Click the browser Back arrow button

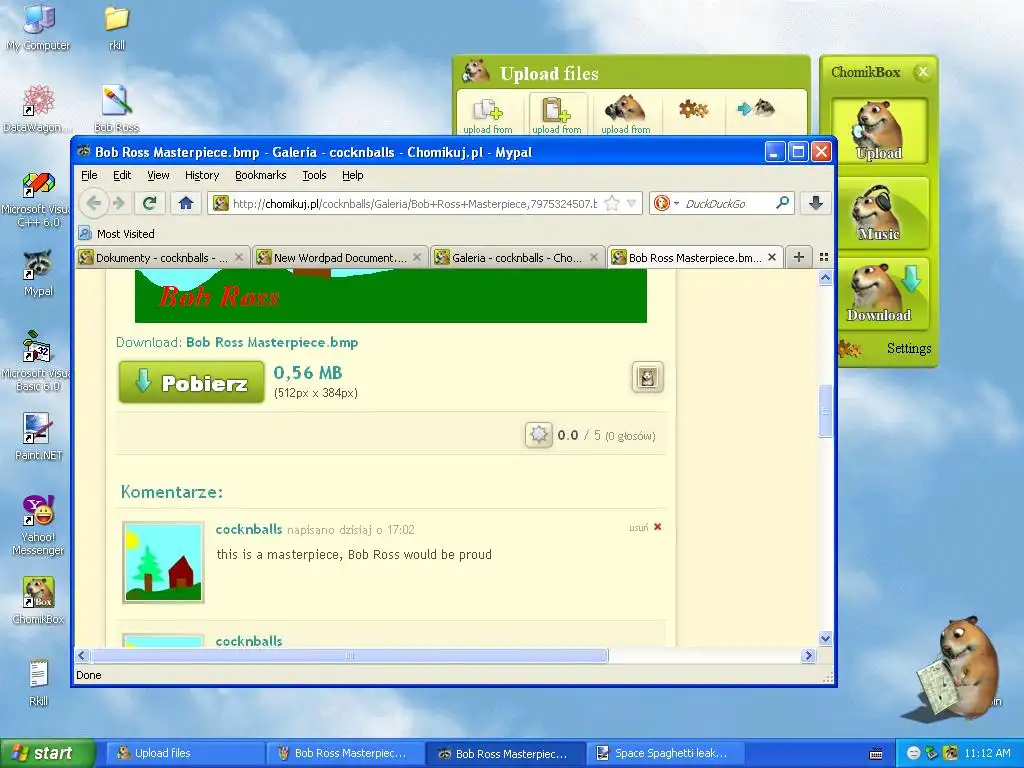pyautogui.click(x=93, y=203)
